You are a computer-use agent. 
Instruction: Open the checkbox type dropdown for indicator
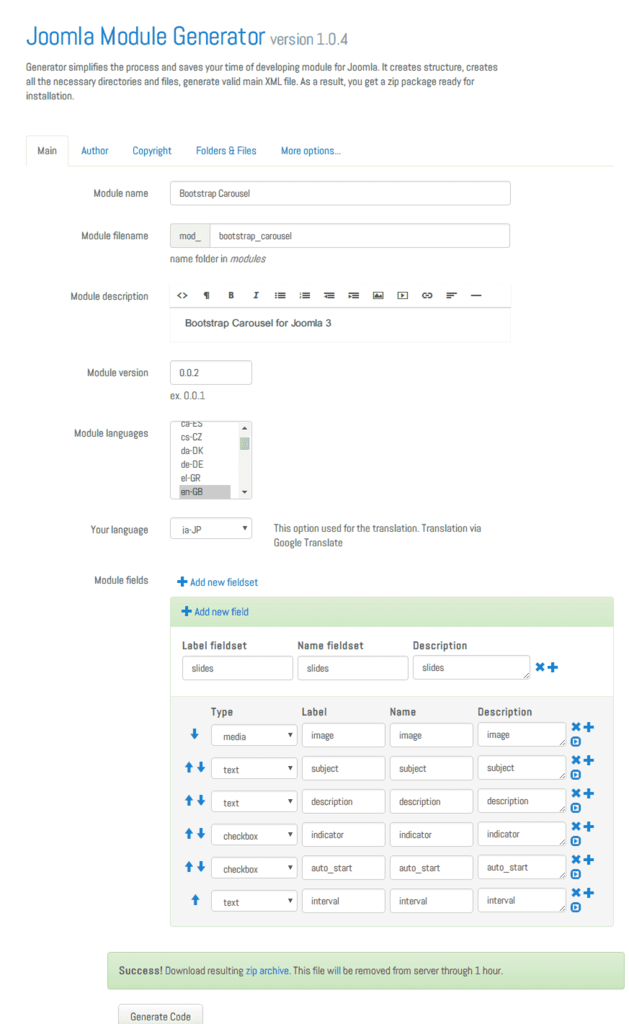(254, 835)
